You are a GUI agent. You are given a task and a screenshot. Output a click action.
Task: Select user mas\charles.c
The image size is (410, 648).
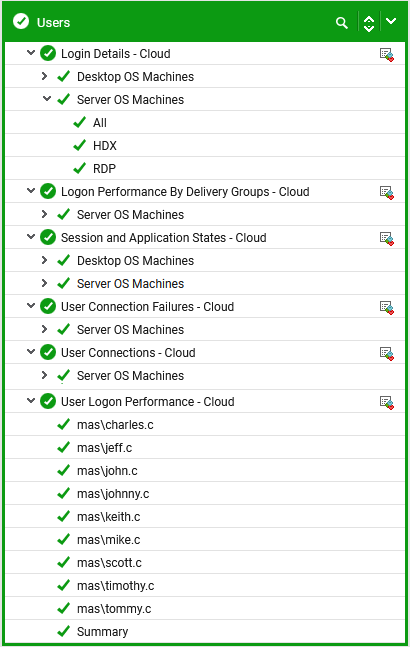point(115,425)
